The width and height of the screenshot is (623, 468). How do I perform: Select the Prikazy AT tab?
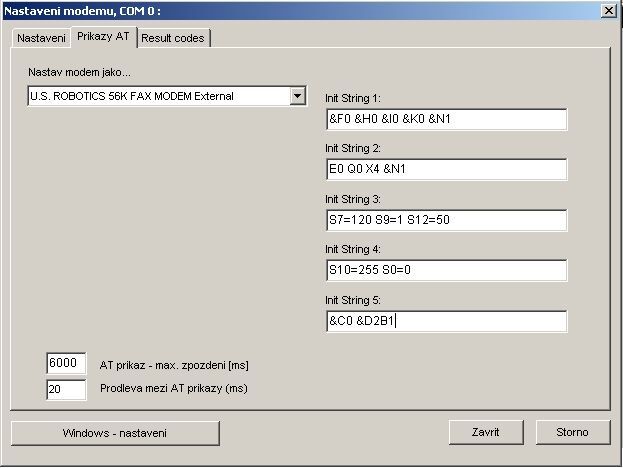105,36
